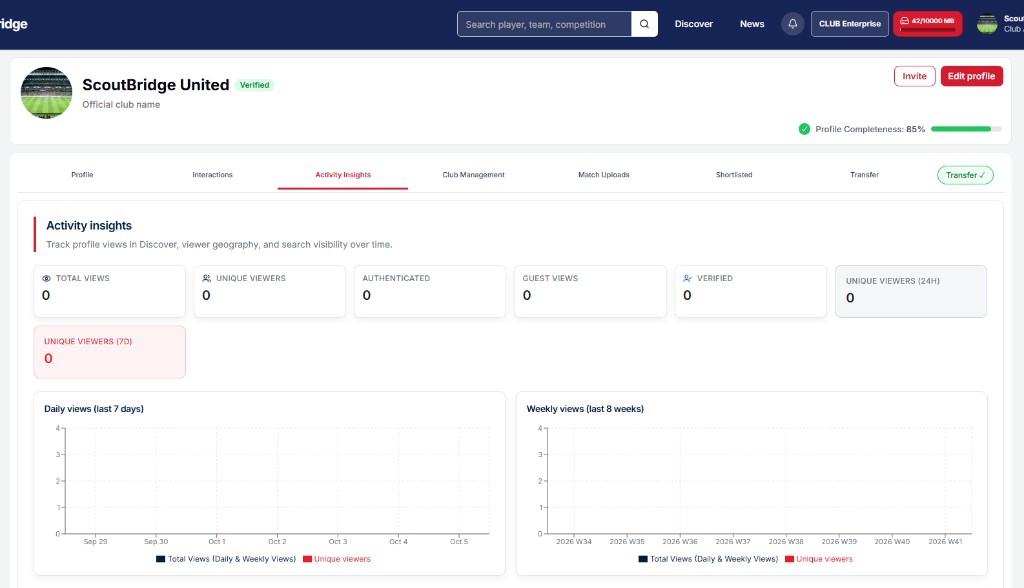Click the dark blue Total Views legend swatch in Daily chart
This screenshot has height=588, width=1024.
[x=160, y=559]
